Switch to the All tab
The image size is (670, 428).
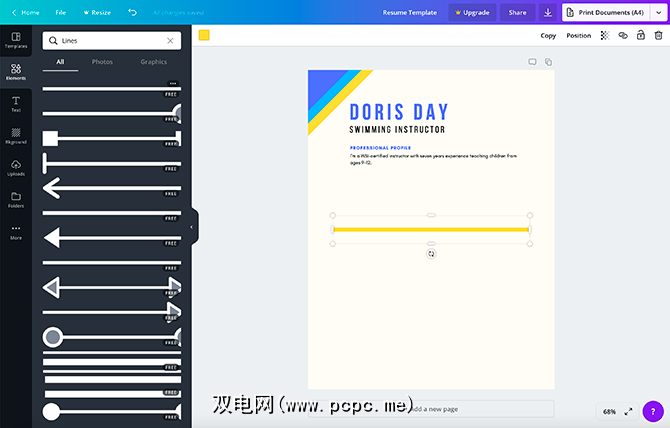pos(60,62)
